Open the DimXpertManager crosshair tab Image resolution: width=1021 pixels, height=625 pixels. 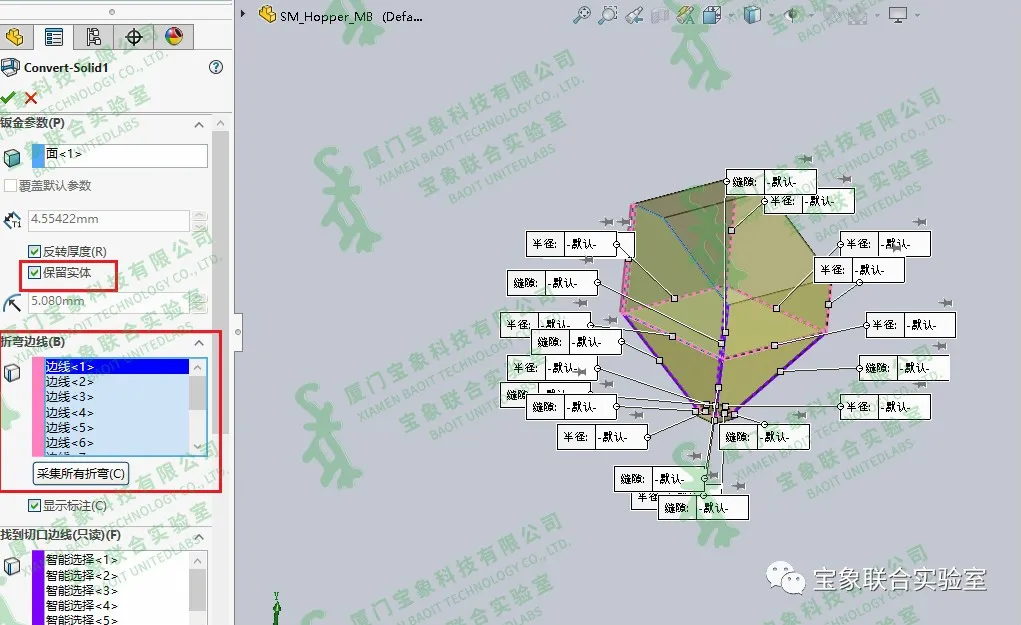133,37
